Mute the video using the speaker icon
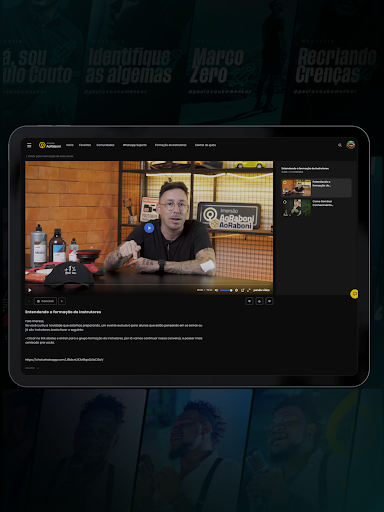Viewport: 384px width, 512px height. (x=216, y=290)
